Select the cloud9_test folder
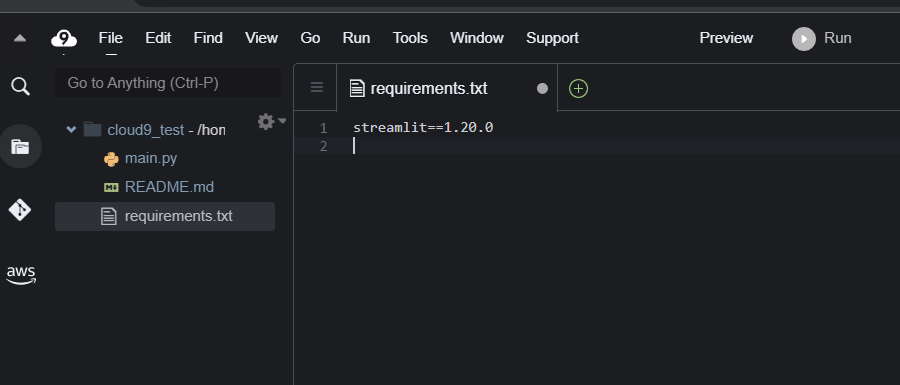Screen dimensions: 900x385 (x=146, y=130)
